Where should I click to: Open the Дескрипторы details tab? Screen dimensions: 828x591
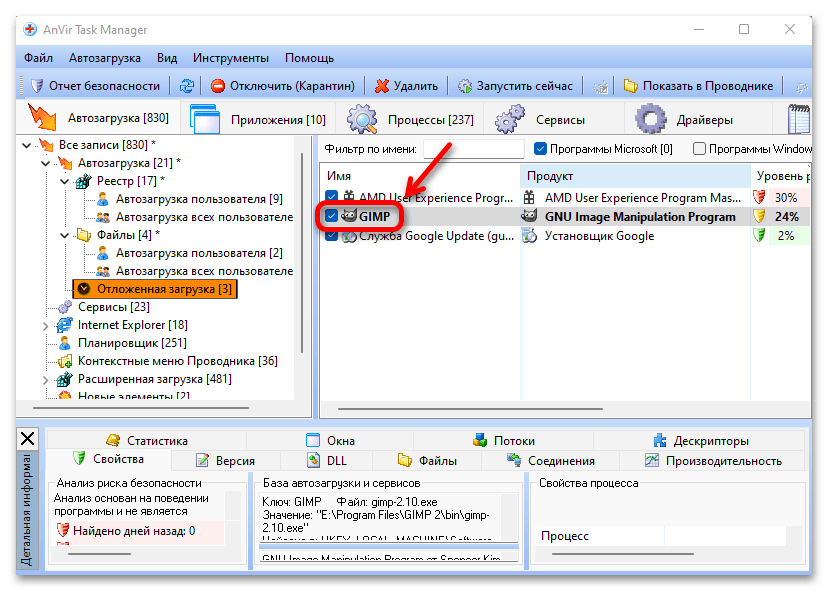701,440
